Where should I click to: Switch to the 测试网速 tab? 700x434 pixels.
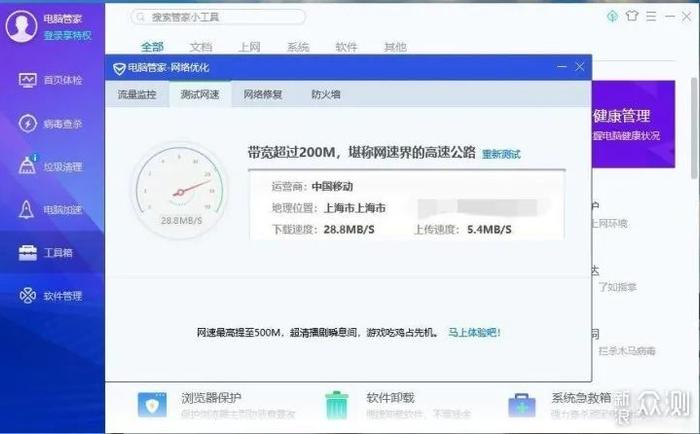[200, 94]
